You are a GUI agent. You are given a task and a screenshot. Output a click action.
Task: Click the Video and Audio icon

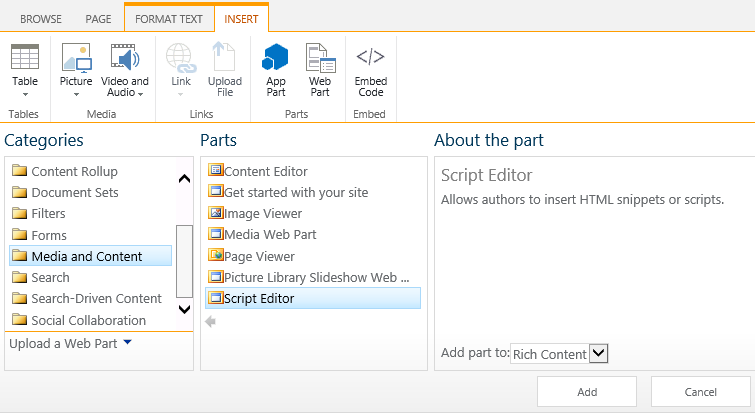click(x=125, y=57)
